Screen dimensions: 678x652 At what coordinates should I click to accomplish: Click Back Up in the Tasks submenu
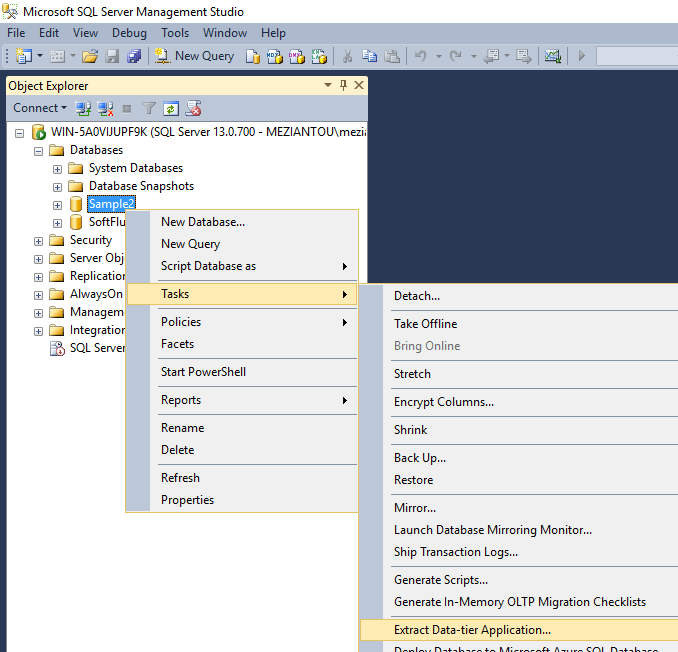tap(420, 458)
